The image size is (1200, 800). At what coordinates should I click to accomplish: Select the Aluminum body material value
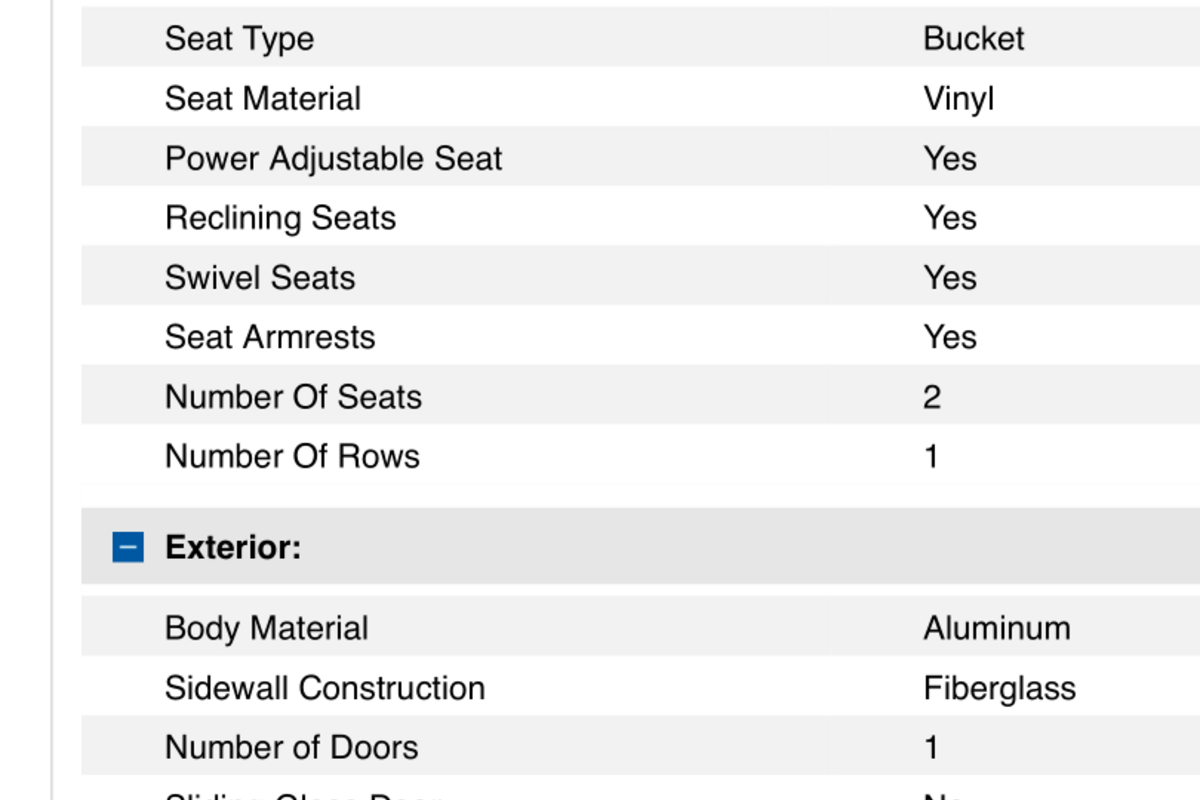pos(997,628)
